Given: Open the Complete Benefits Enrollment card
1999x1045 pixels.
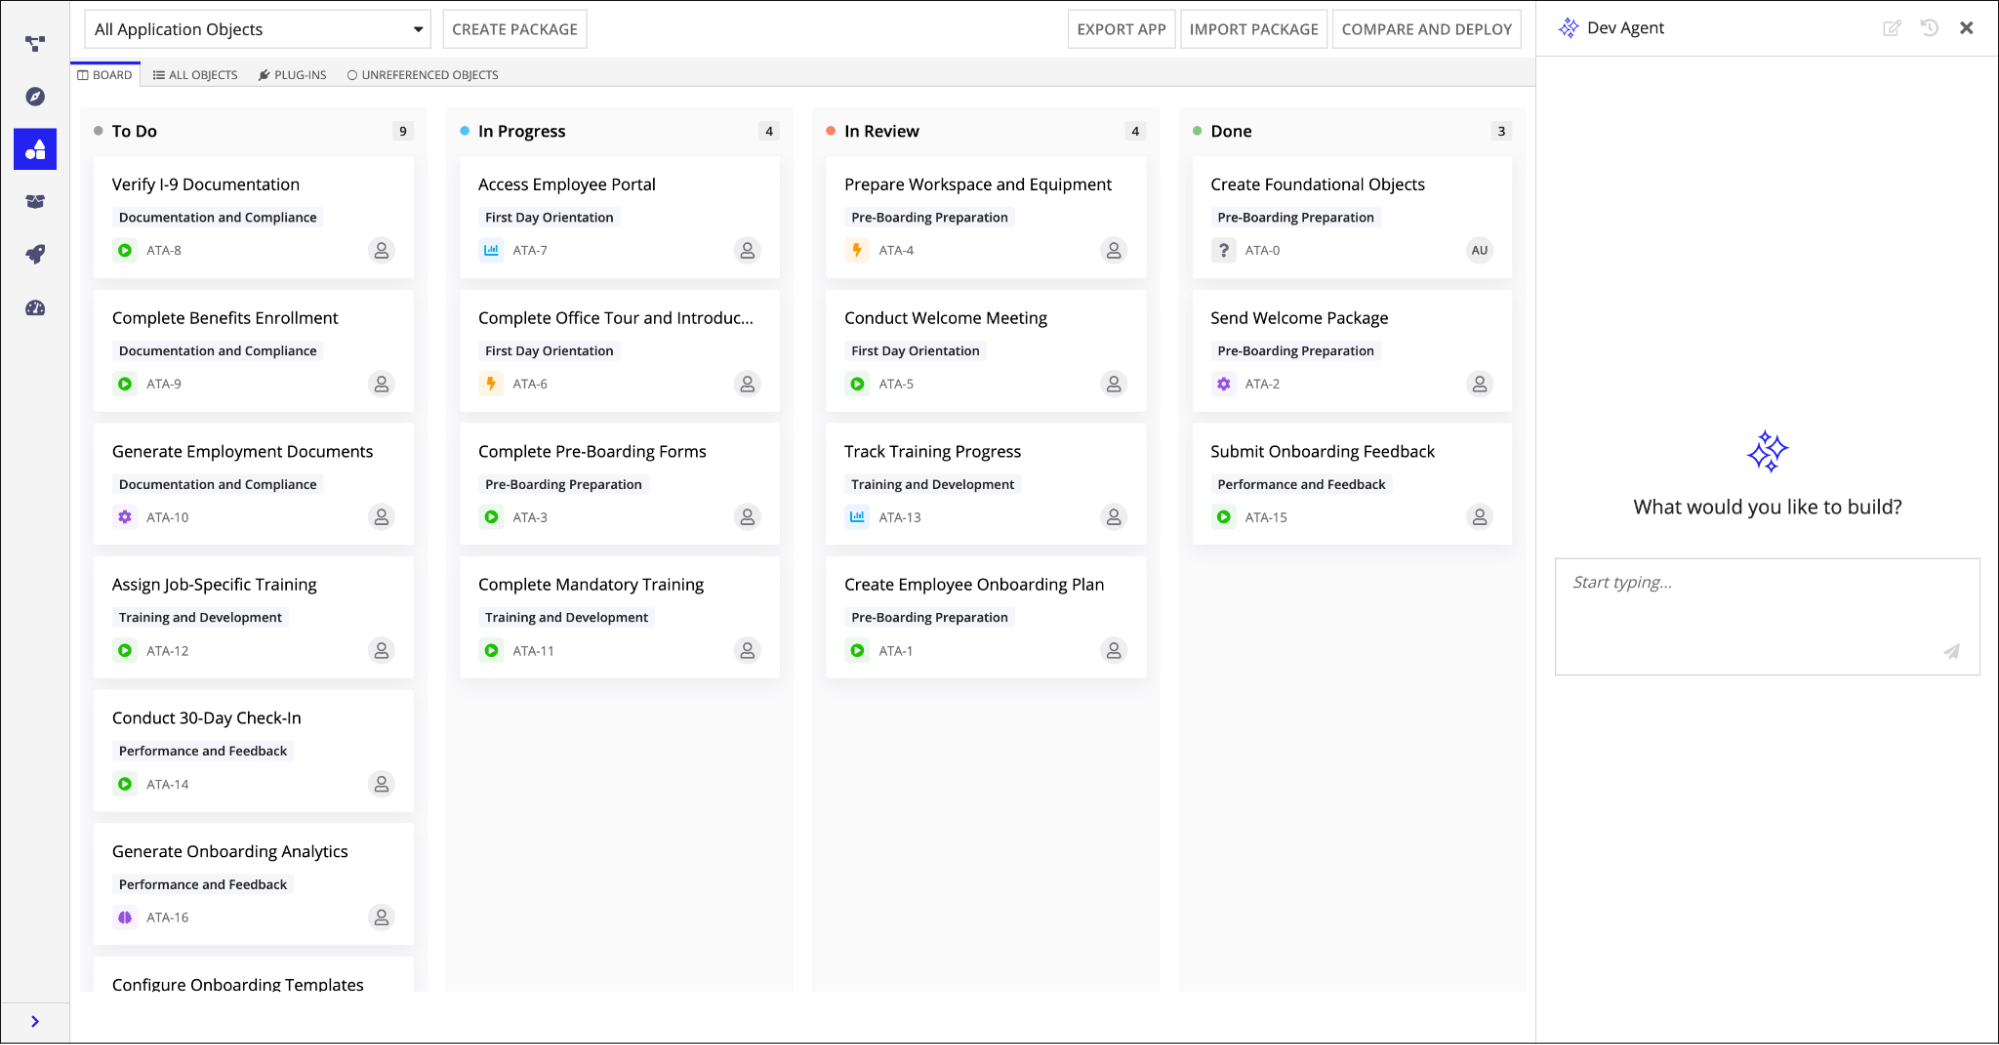Looking at the screenshot, I should click(254, 351).
